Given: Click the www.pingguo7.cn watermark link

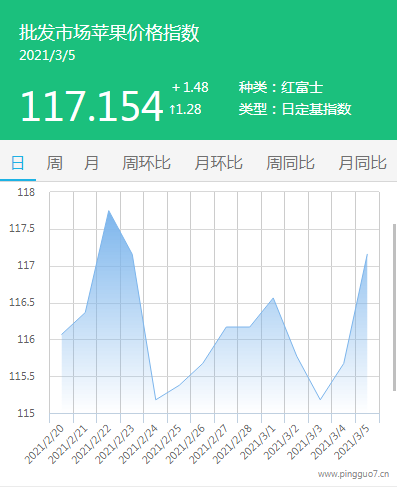Looking at the screenshot, I should (353, 474).
